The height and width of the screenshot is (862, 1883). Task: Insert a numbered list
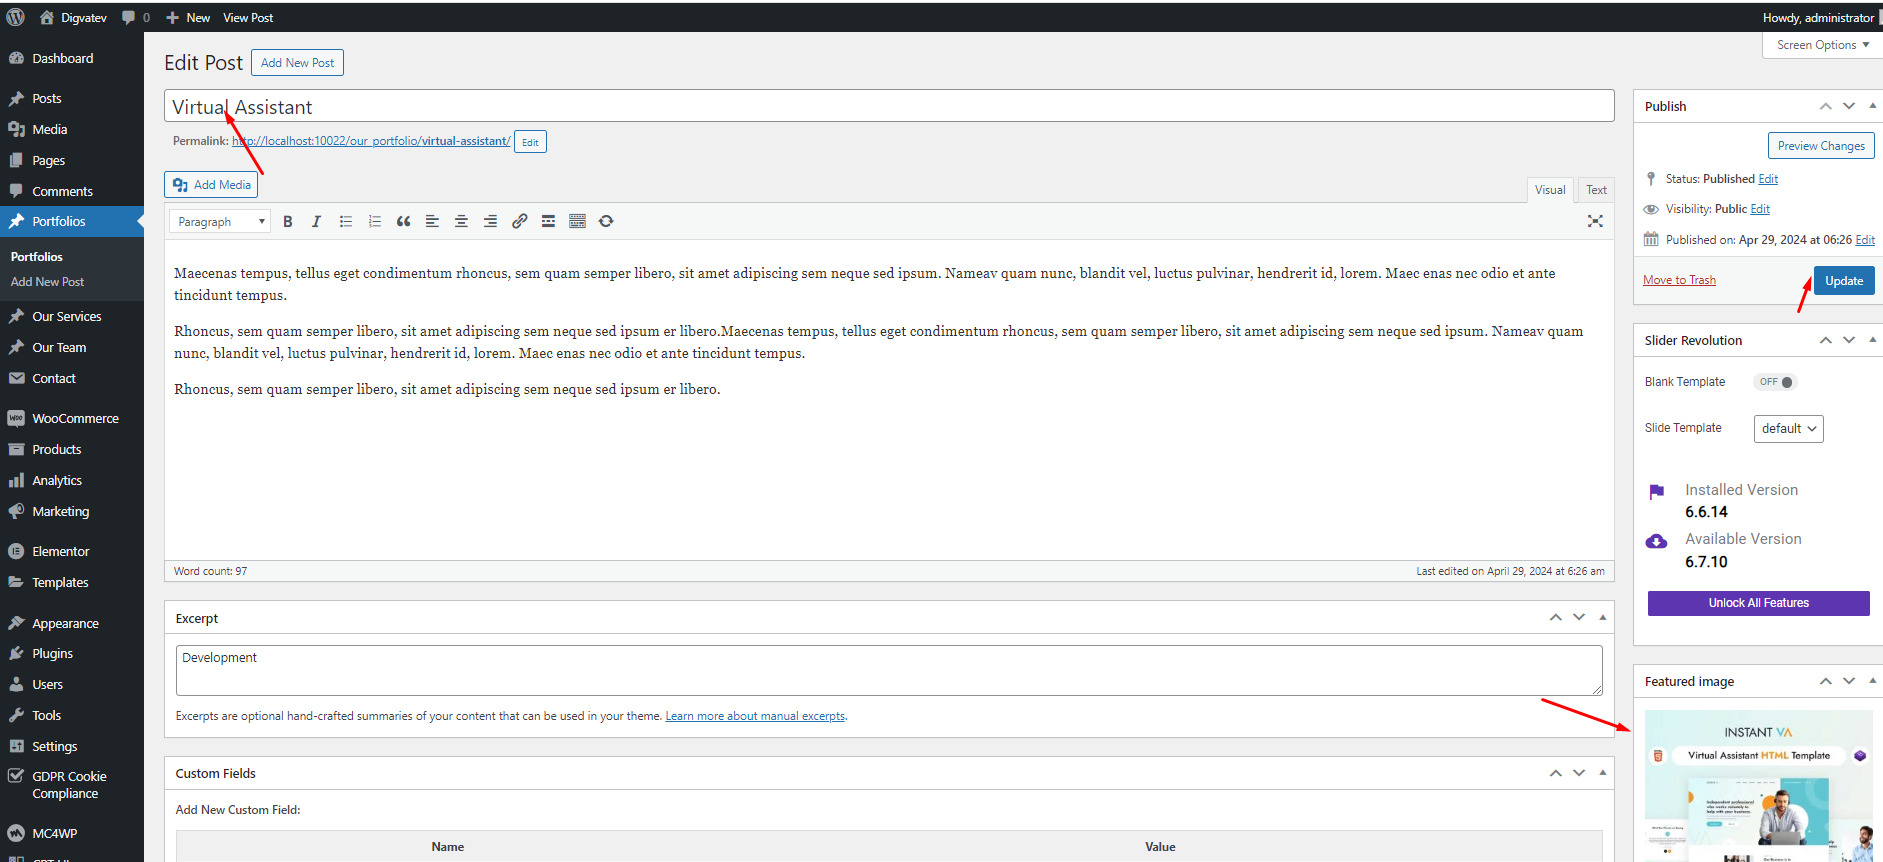(x=375, y=221)
